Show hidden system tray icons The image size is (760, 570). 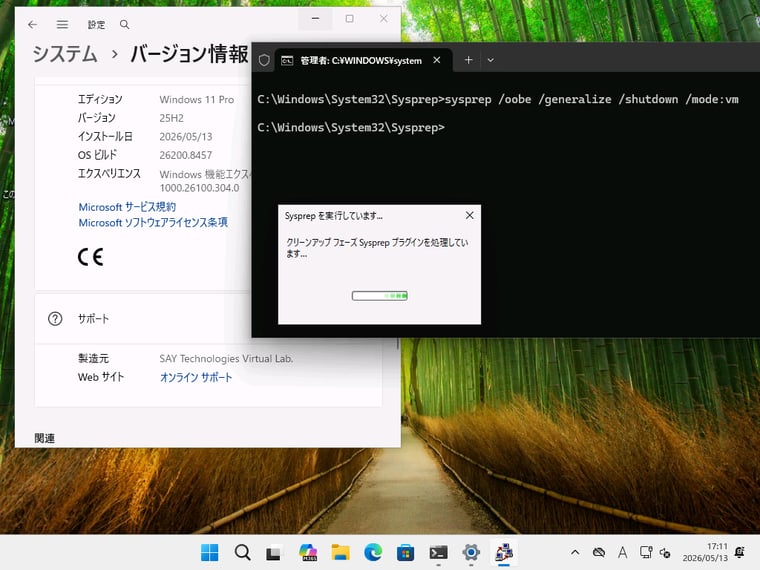(x=575, y=552)
